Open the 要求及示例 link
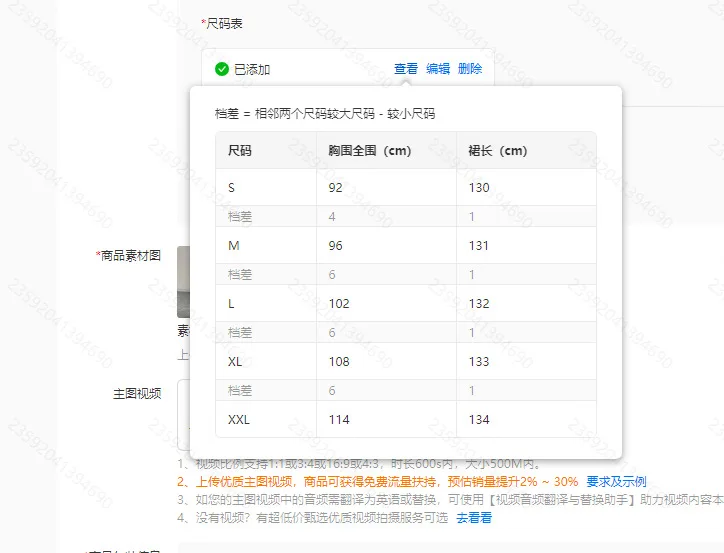The width and height of the screenshot is (724, 553). (616, 481)
